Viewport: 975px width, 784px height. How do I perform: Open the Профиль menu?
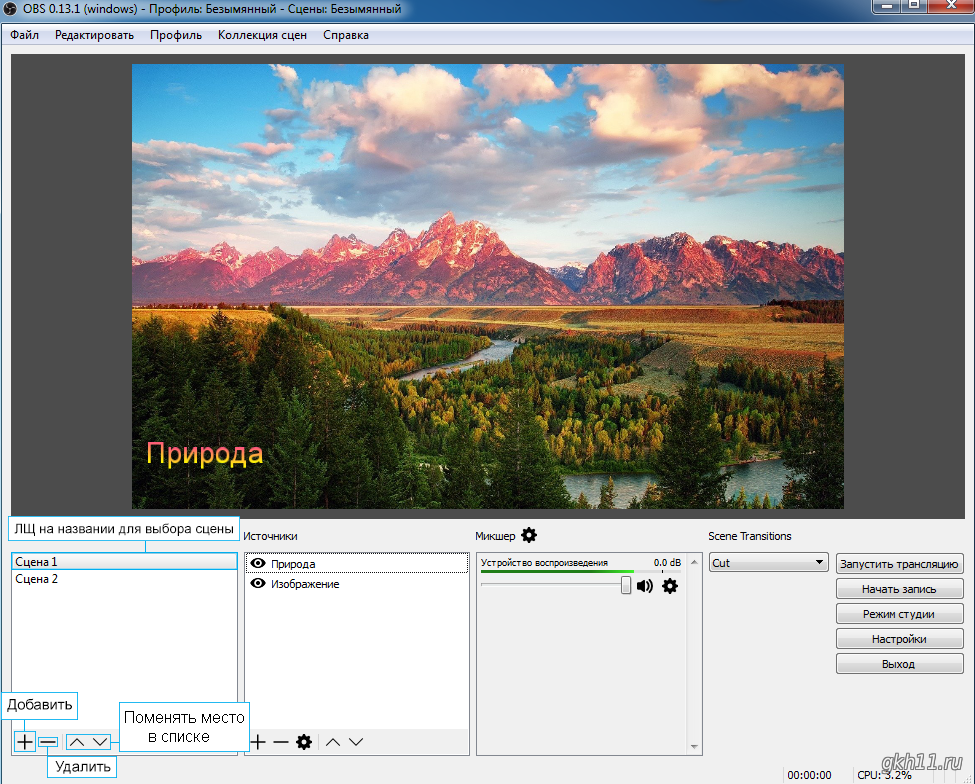(176, 35)
